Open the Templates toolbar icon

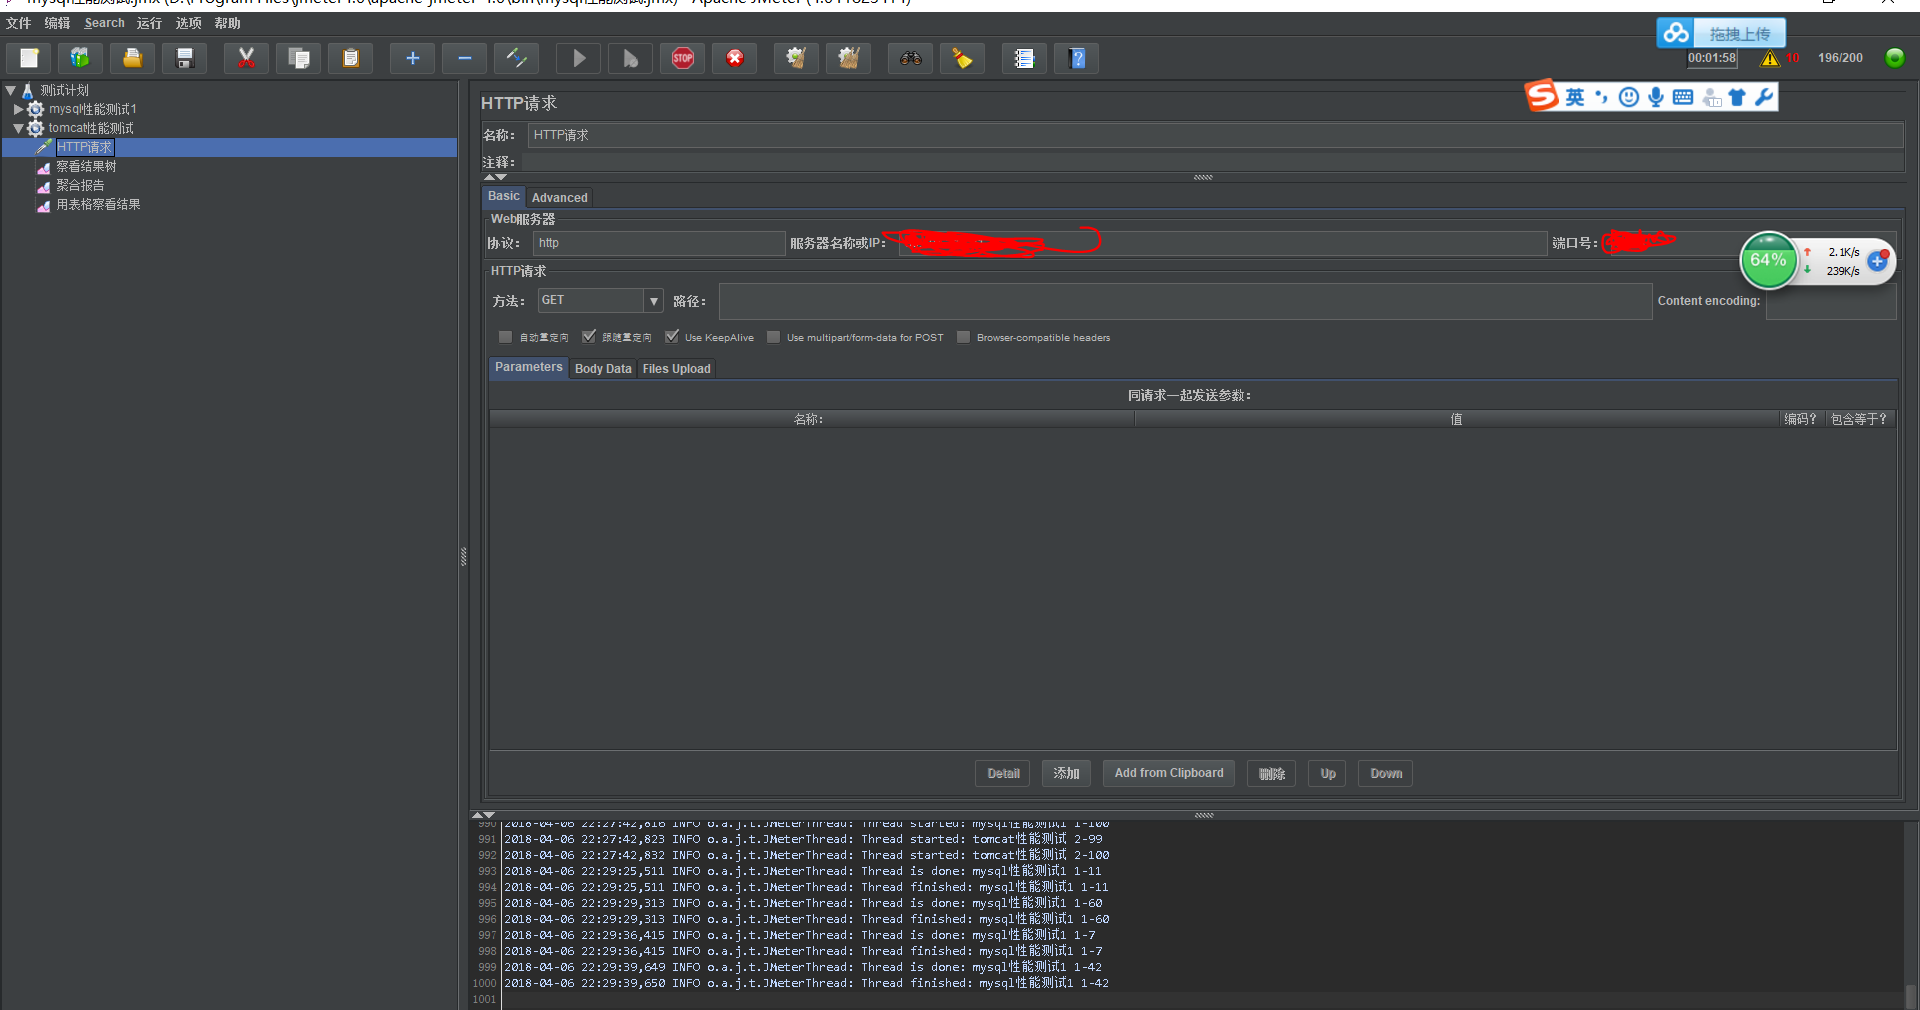tap(80, 58)
